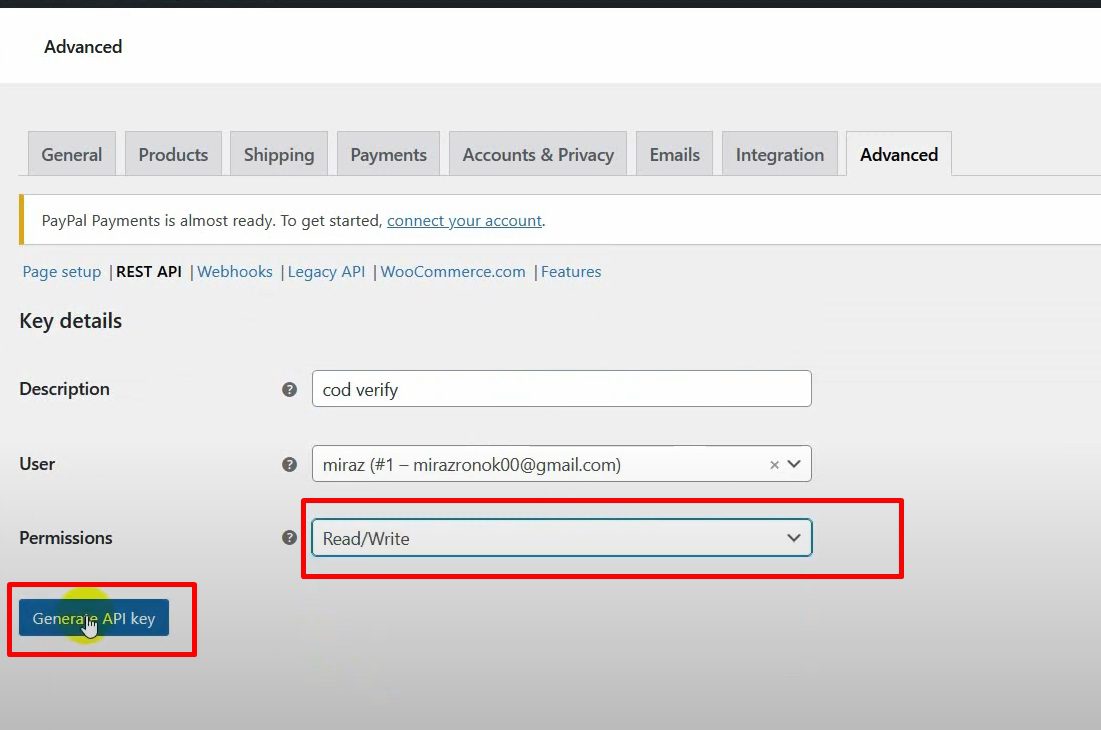Click the help icon beside User
Viewport: 1101px width, 730px height.
point(290,464)
